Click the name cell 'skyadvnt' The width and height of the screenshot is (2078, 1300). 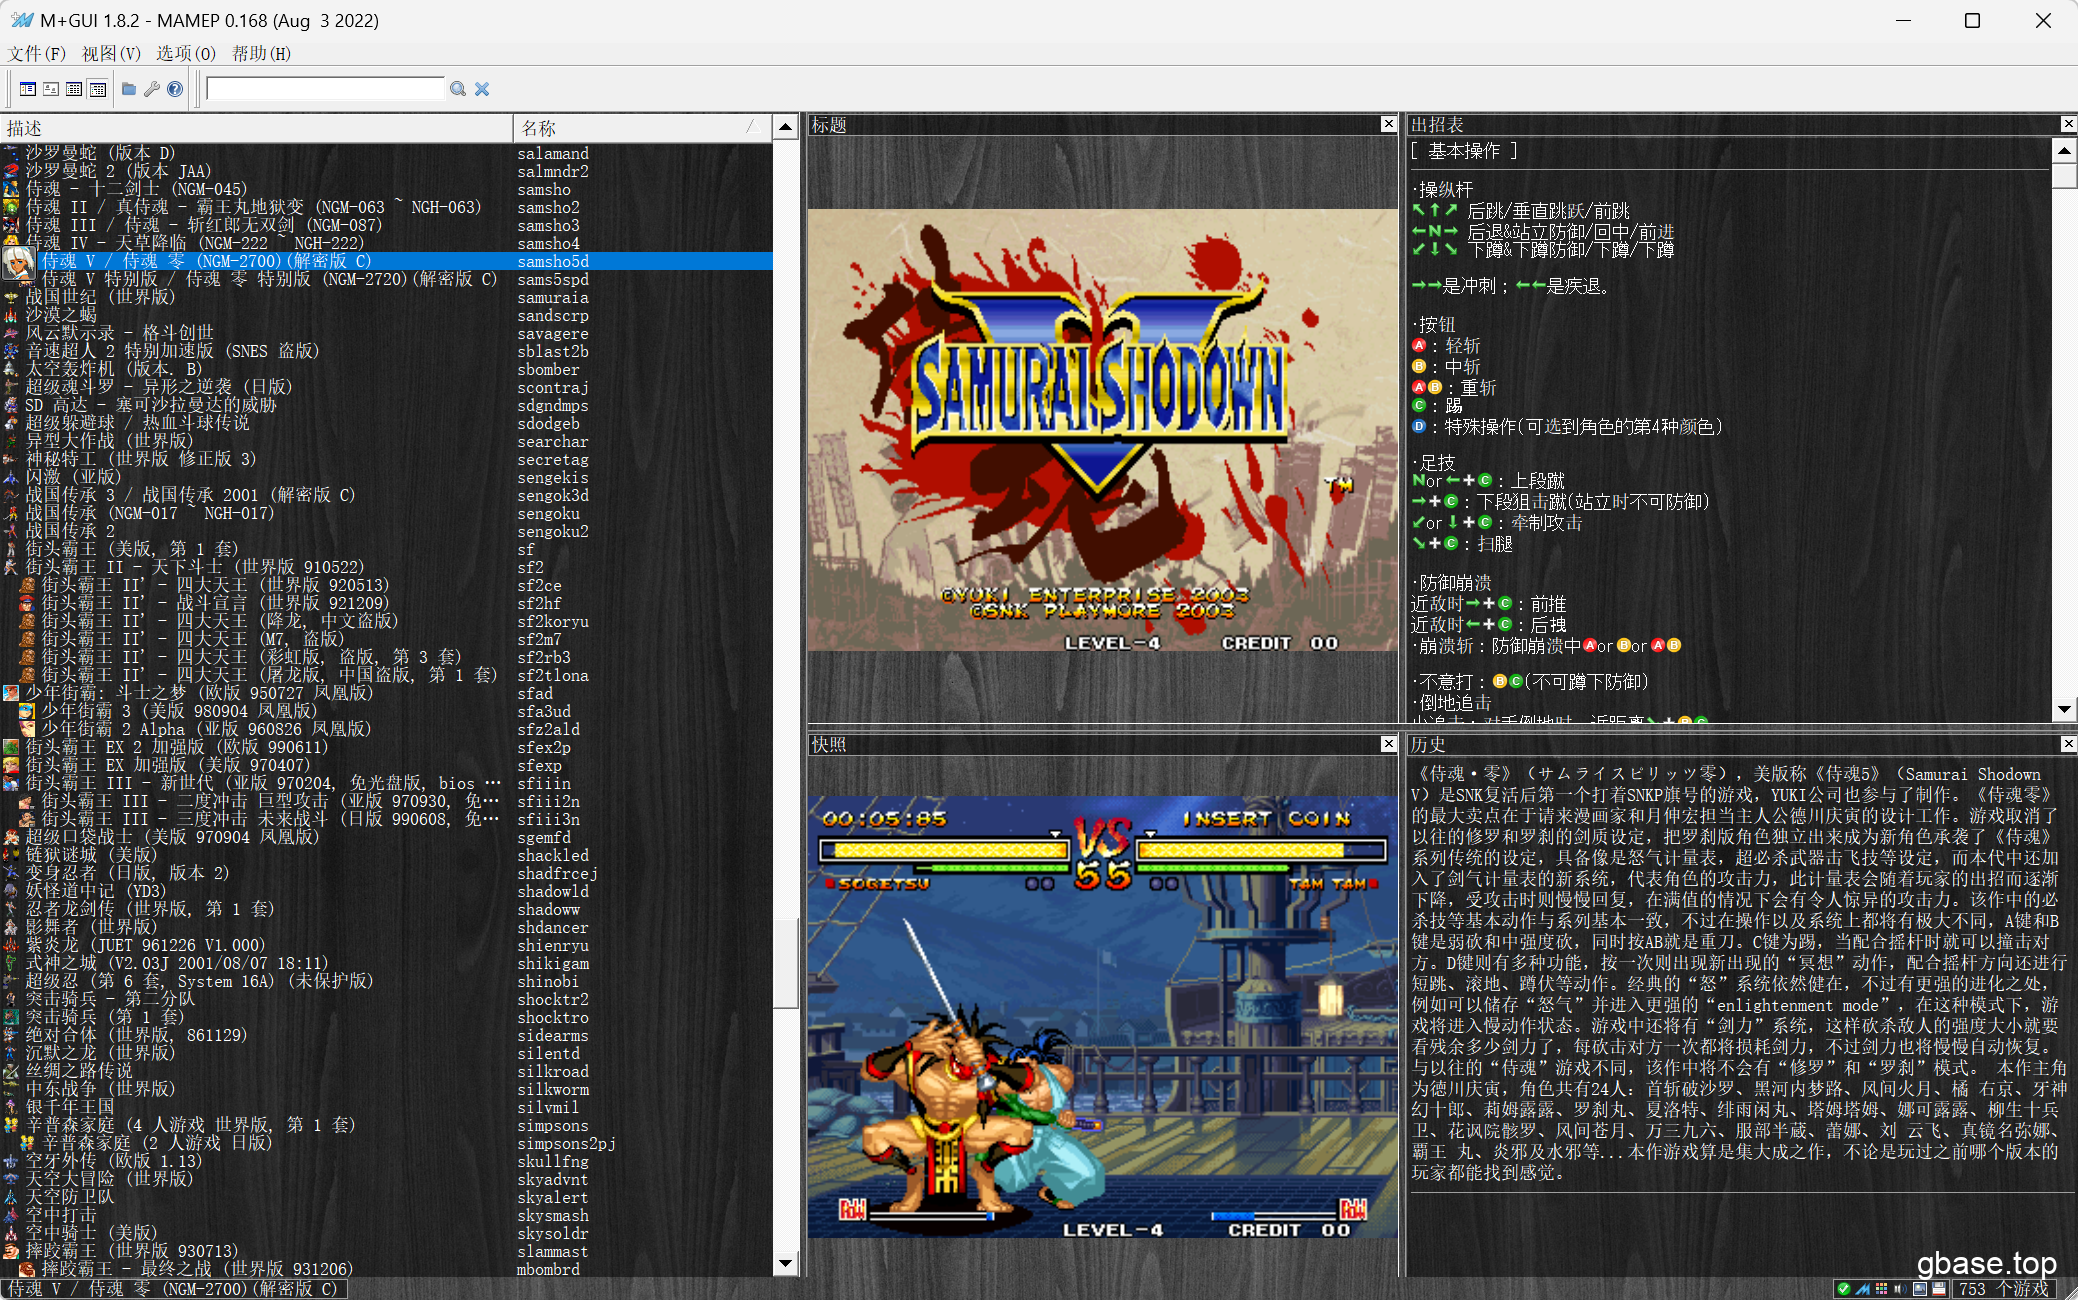pos(553,1179)
